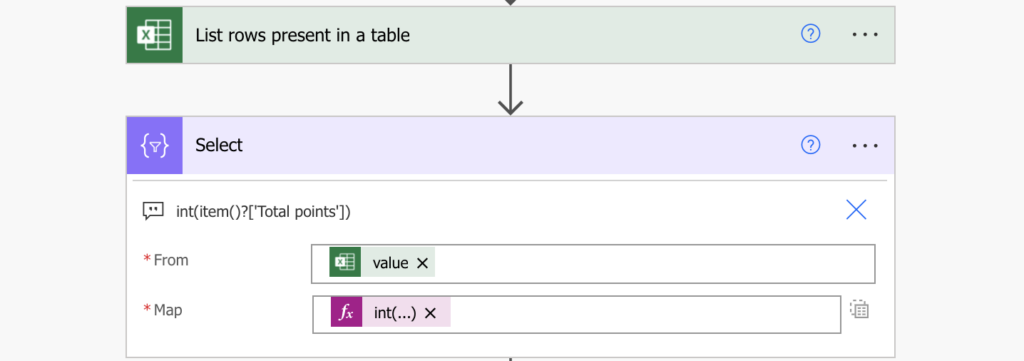Image resolution: width=1024 pixels, height=361 pixels.
Task: Open the ellipsis menu of the Select action
Action: pos(865,146)
